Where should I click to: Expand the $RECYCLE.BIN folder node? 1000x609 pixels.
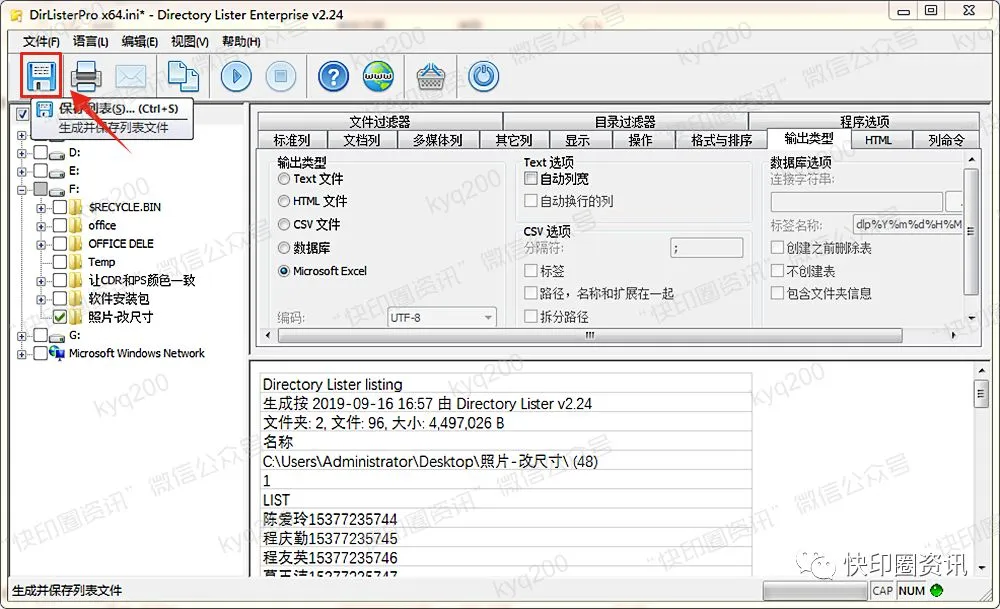pyautogui.click(x=41, y=208)
